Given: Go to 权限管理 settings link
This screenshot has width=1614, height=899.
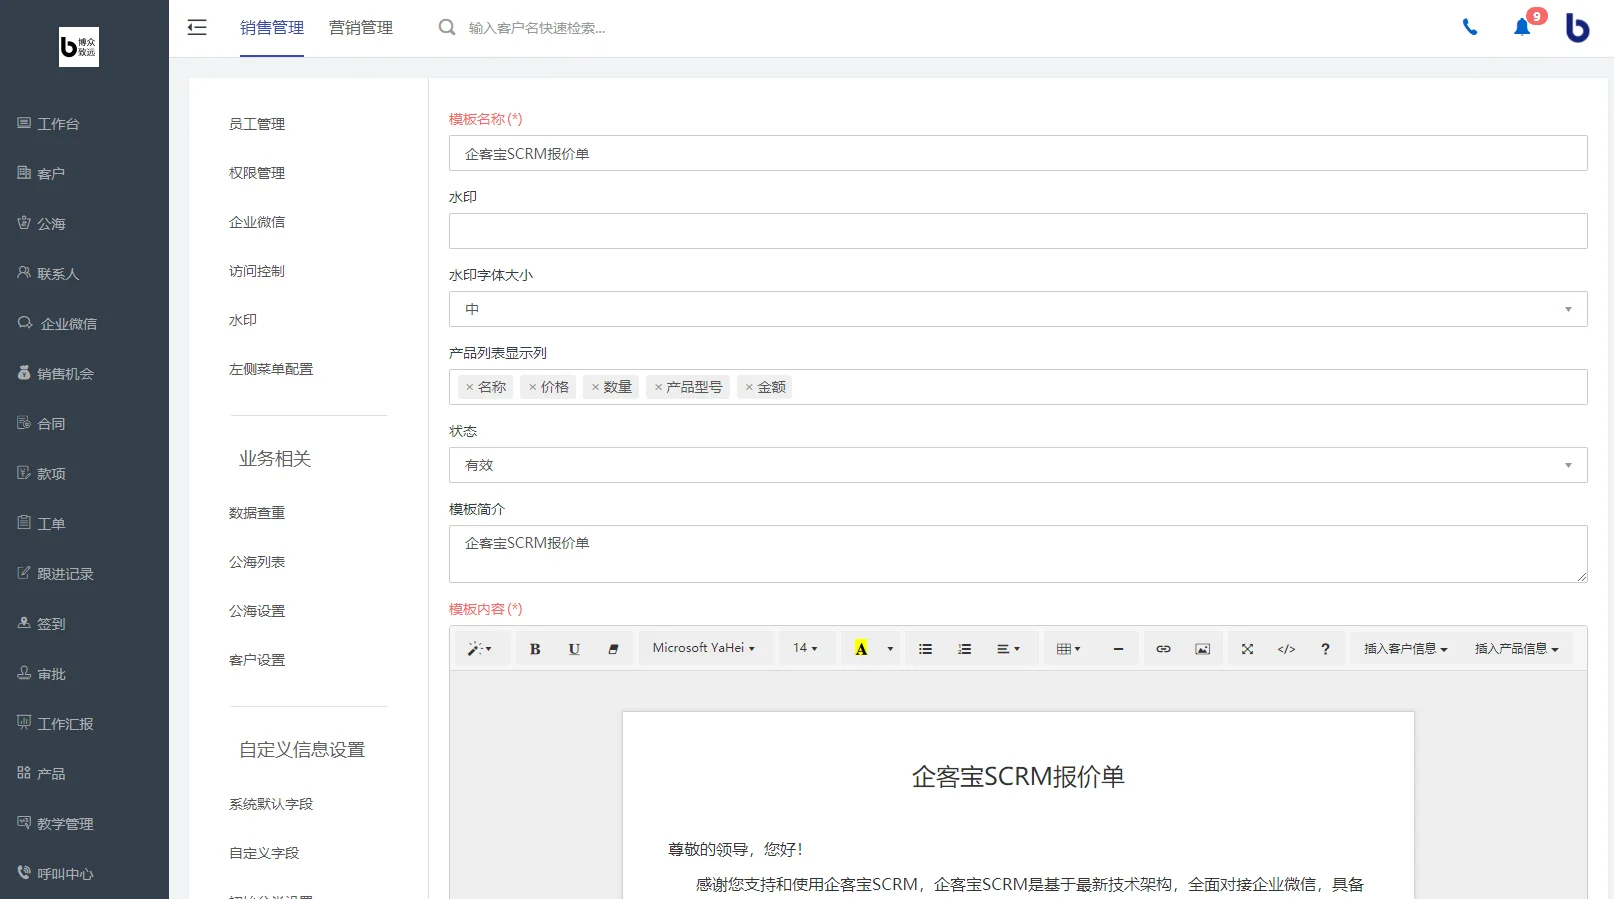Looking at the screenshot, I should click(257, 173).
